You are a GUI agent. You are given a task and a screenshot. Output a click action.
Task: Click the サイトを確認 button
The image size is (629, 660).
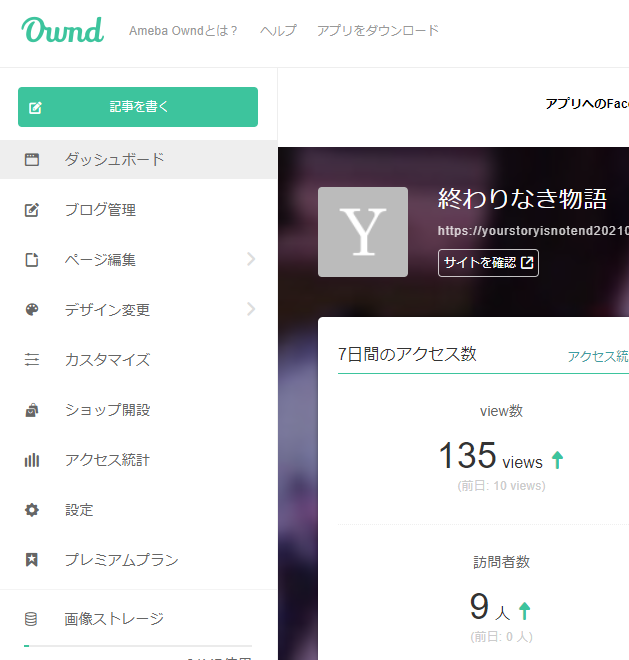(488, 263)
